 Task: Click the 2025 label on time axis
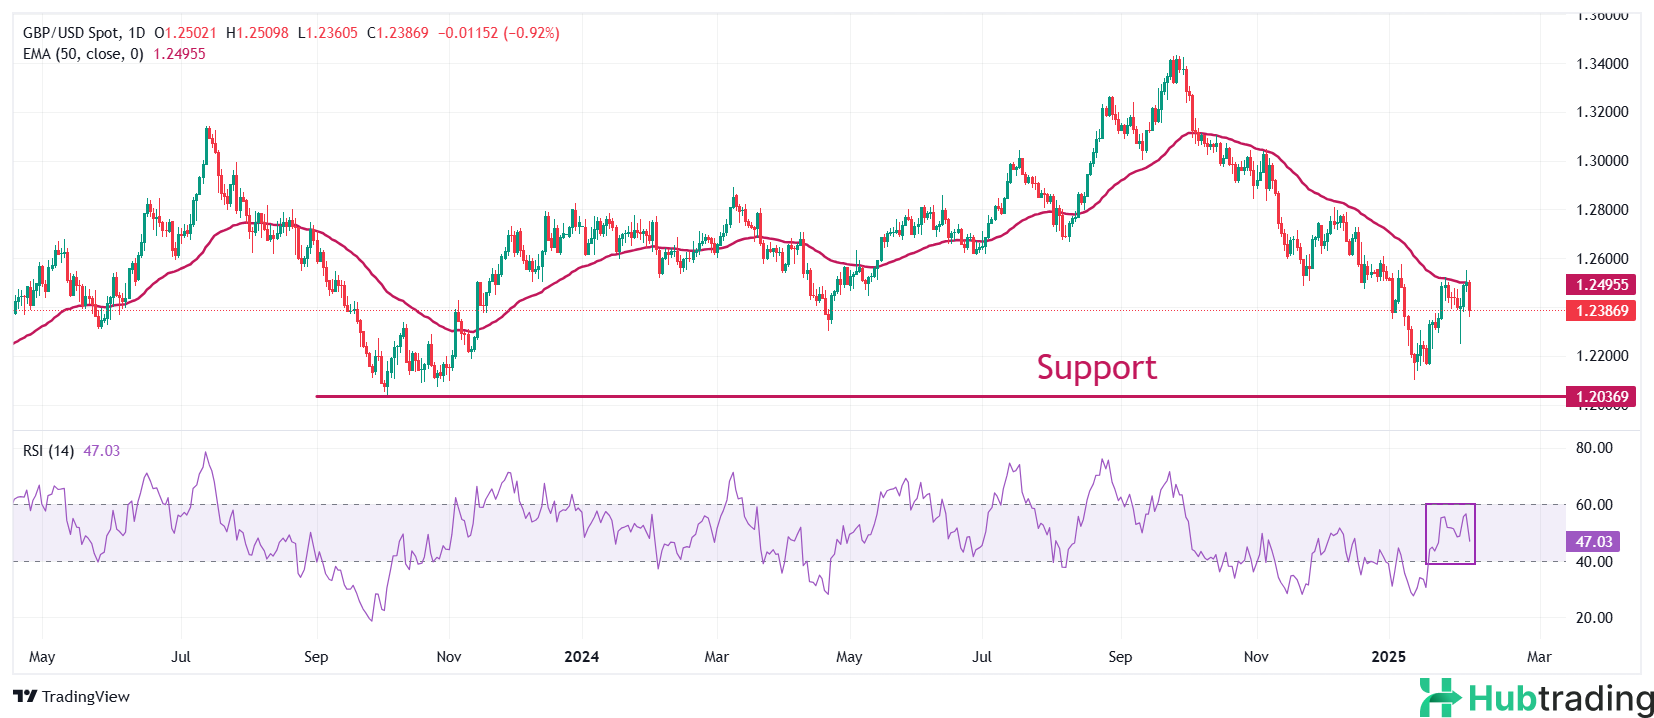point(1388,657)
